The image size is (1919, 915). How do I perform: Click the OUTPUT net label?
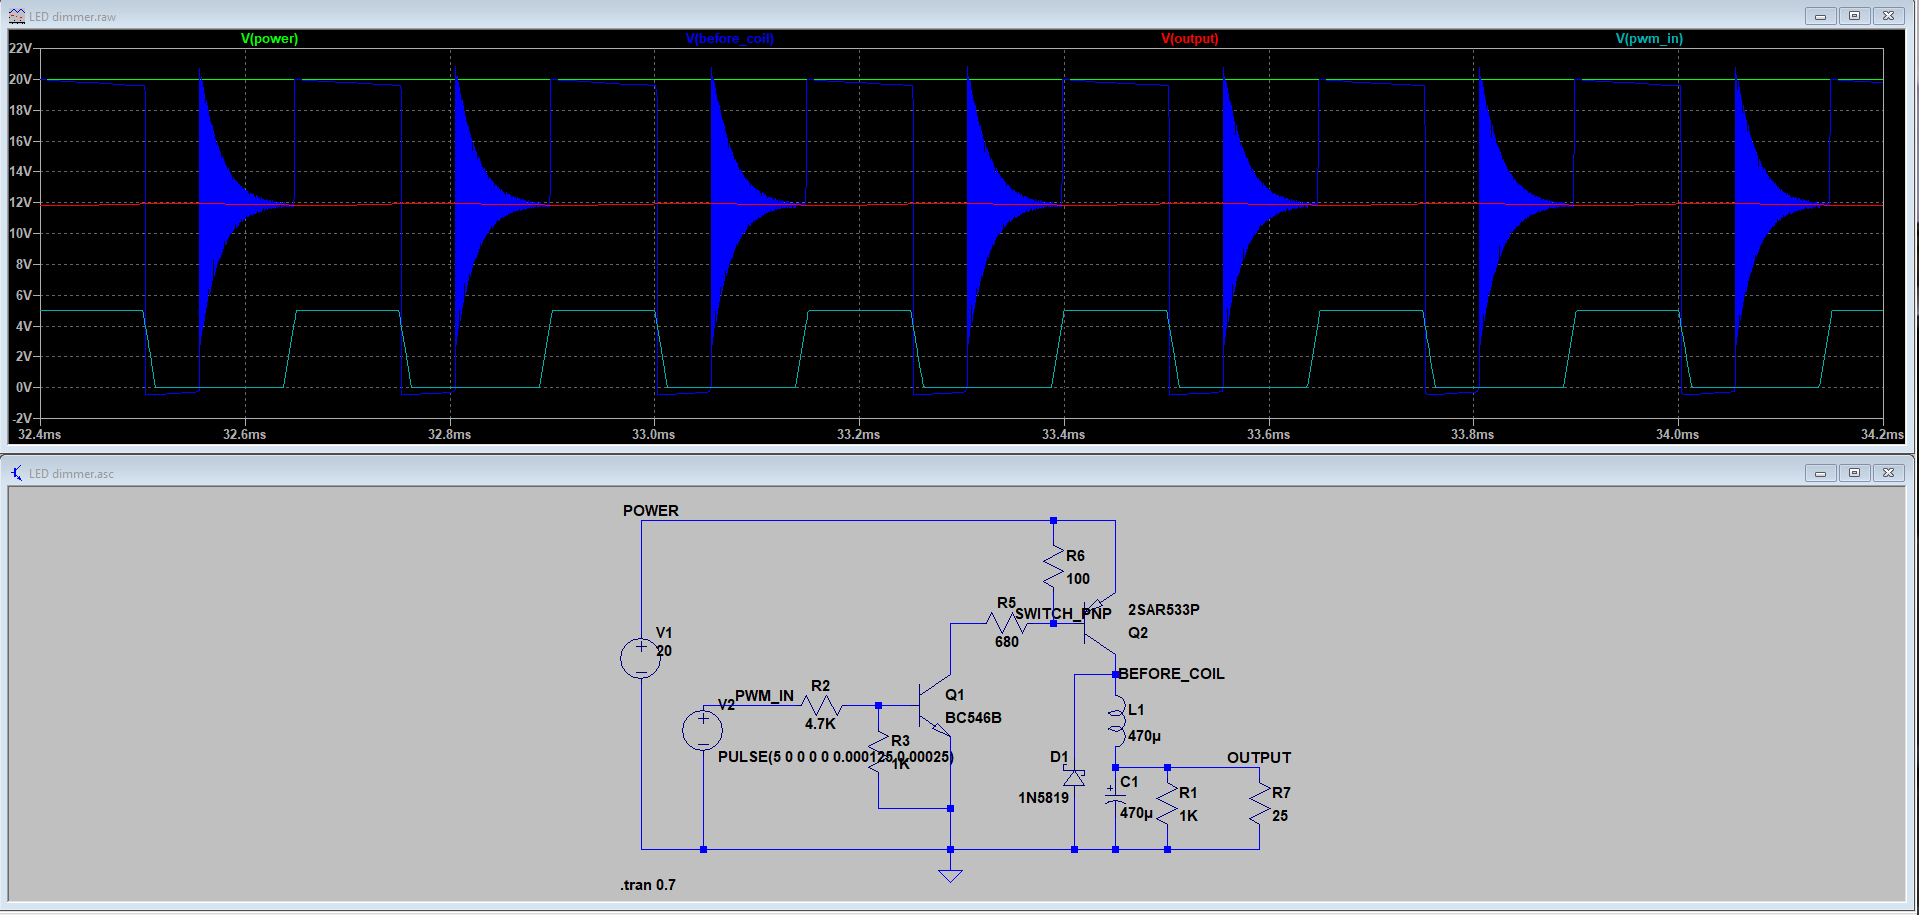(1259, 758)
